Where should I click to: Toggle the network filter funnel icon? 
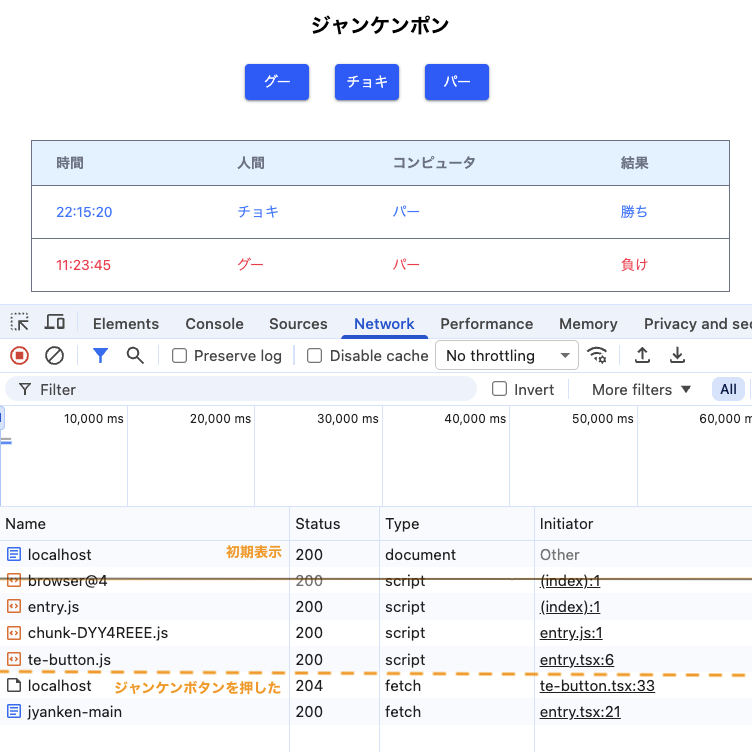100,355
